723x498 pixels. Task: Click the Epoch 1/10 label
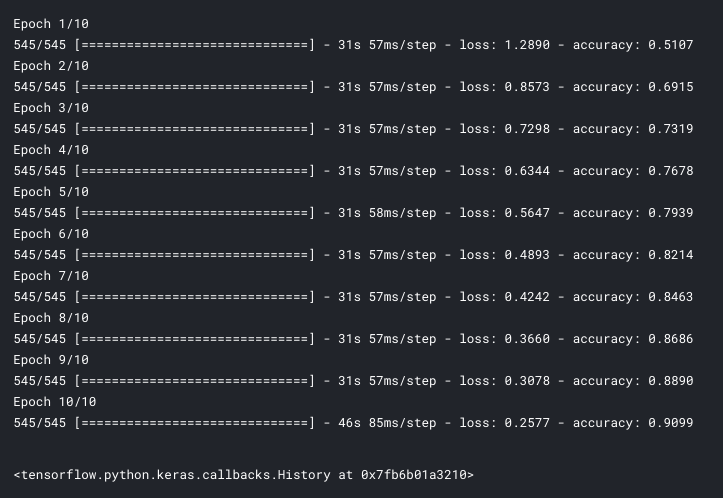click(51, 24)
